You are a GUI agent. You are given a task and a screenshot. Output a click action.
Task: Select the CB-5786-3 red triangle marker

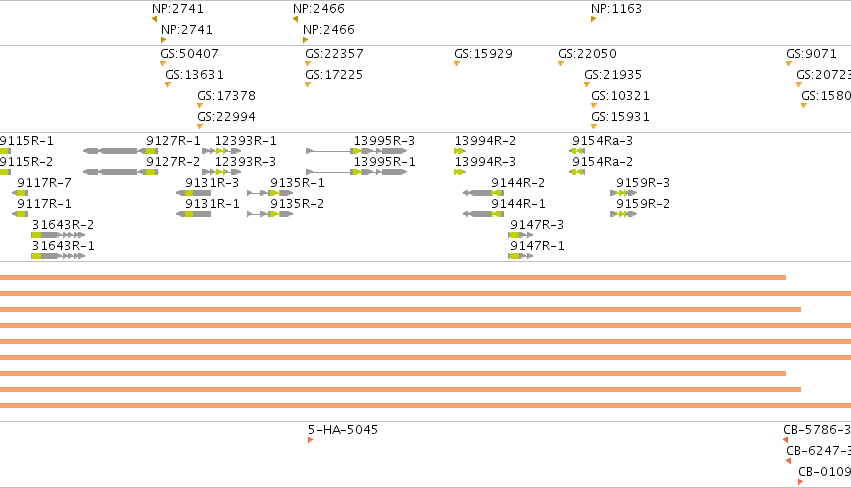(x=785, y=440)
